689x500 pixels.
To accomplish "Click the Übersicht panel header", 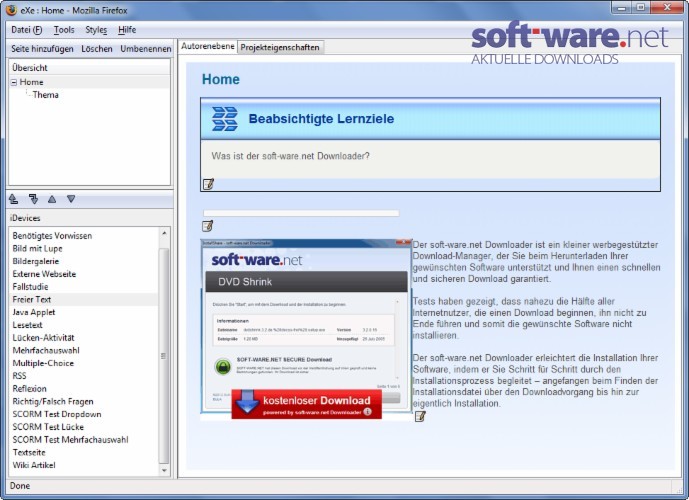I will [x=89, y=68].
